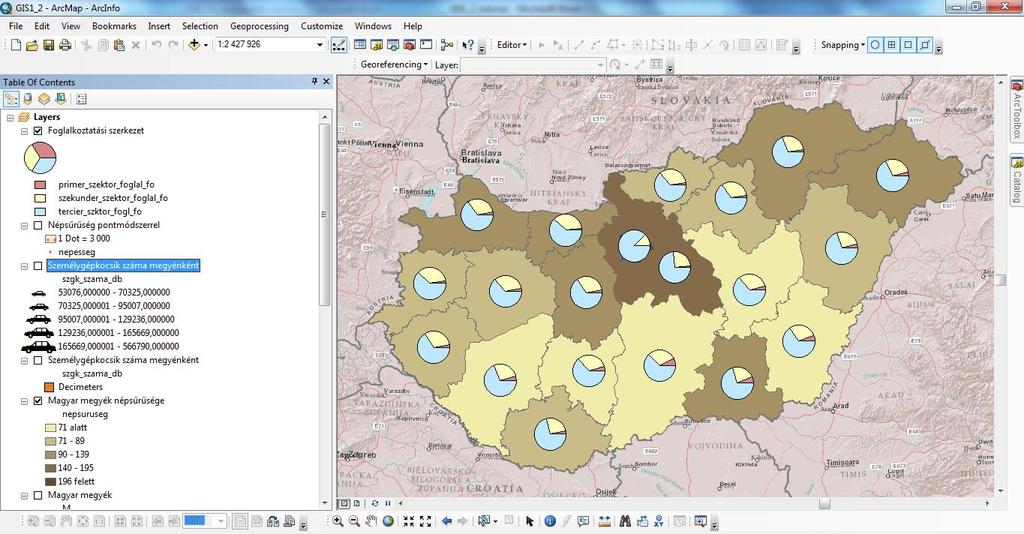Open the Customize menu
The width and height of the screenshot is (1024, 534).
(x=321, y=26)
